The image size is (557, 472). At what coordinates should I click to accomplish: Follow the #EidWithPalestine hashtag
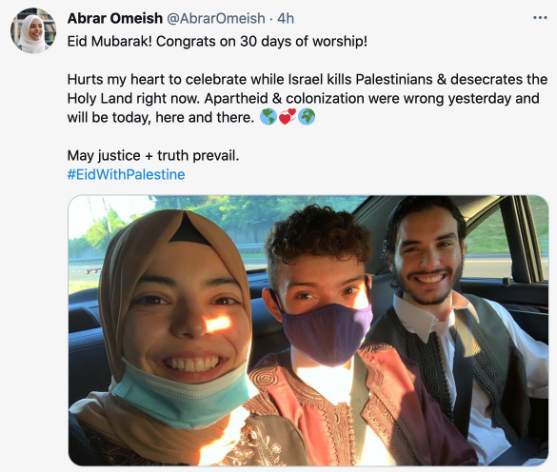click(x=126, y=174)
